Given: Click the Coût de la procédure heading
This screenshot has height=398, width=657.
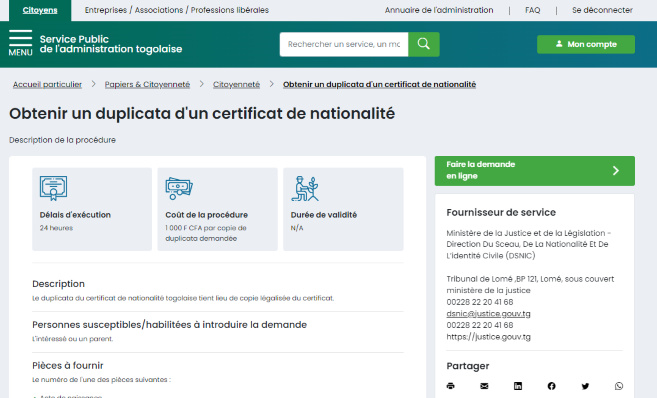Looking at the screenshot, I should (207, 215).
